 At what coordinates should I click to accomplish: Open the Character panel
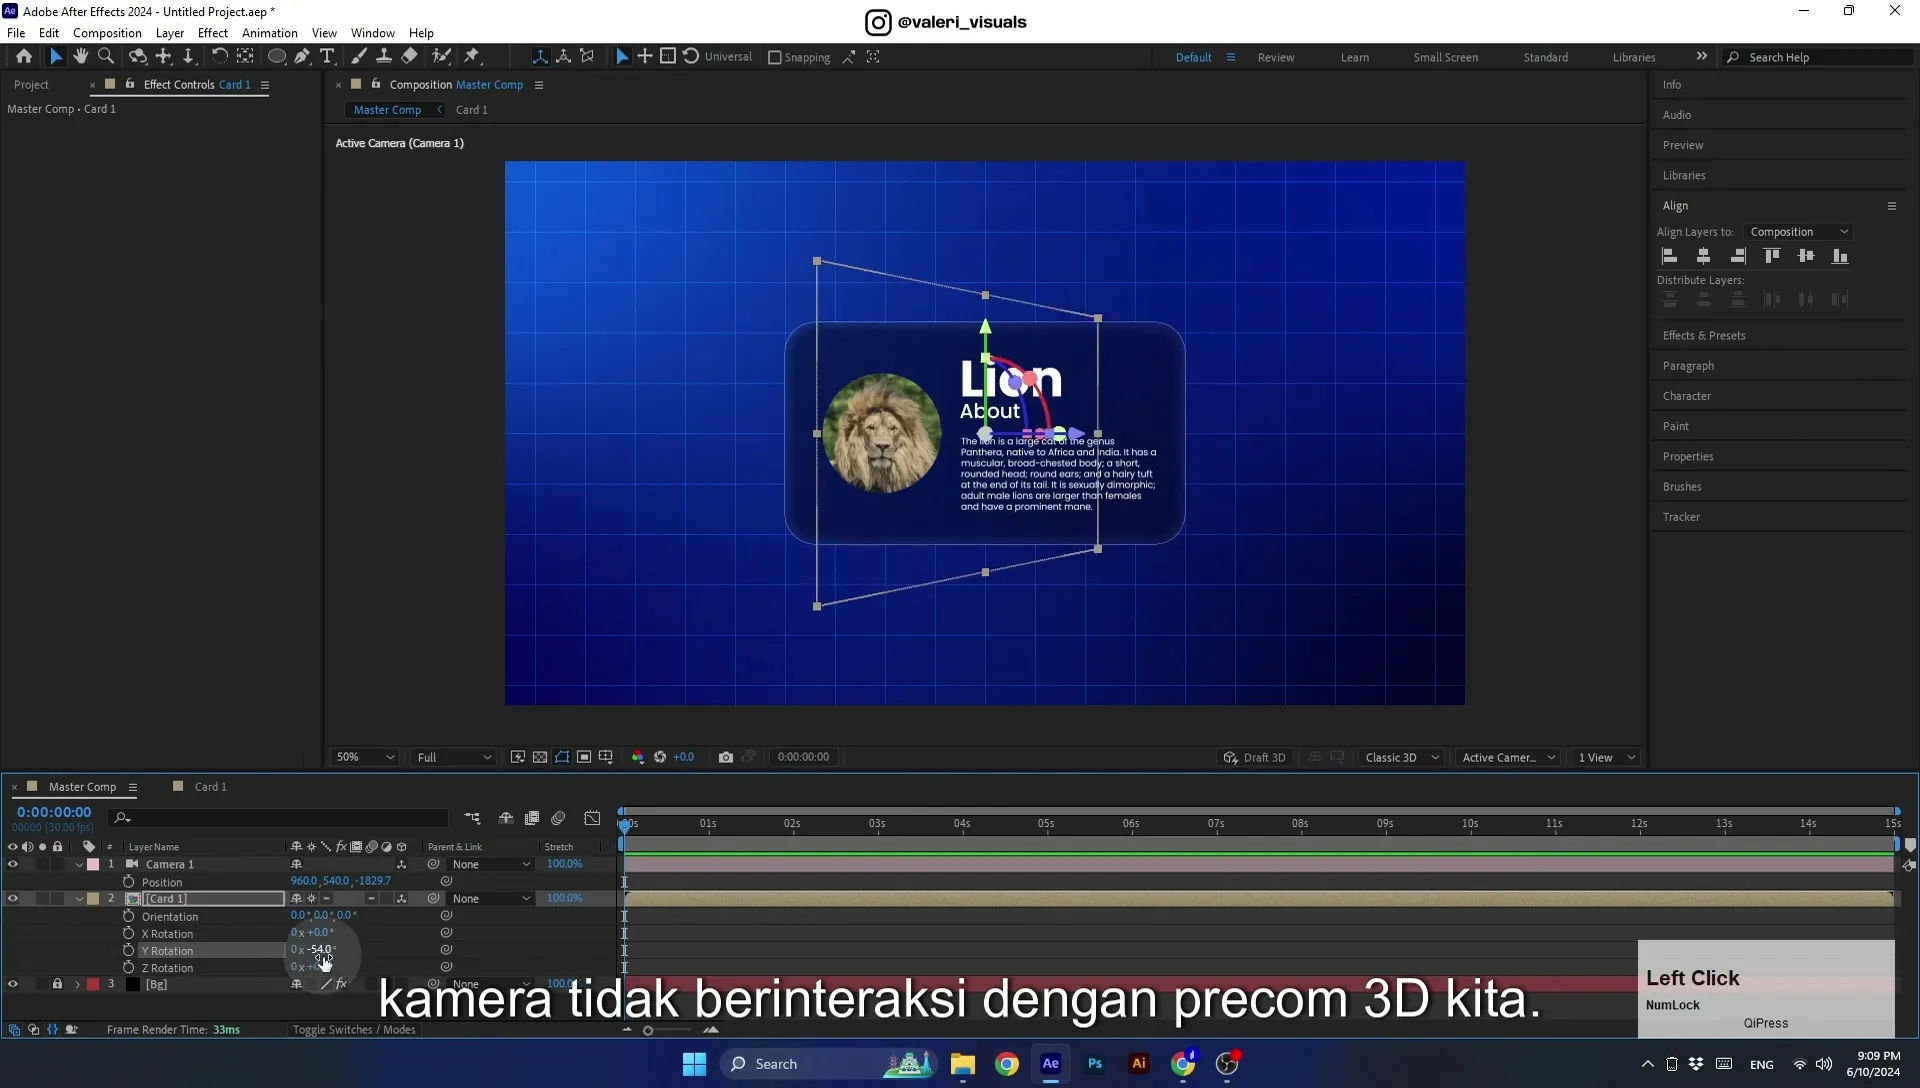click(x=1686, y=396)
